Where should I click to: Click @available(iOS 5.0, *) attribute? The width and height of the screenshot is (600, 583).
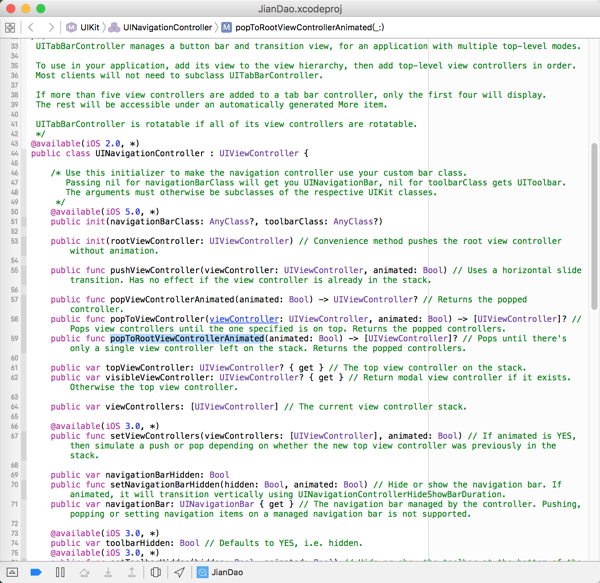coord(105,212)
